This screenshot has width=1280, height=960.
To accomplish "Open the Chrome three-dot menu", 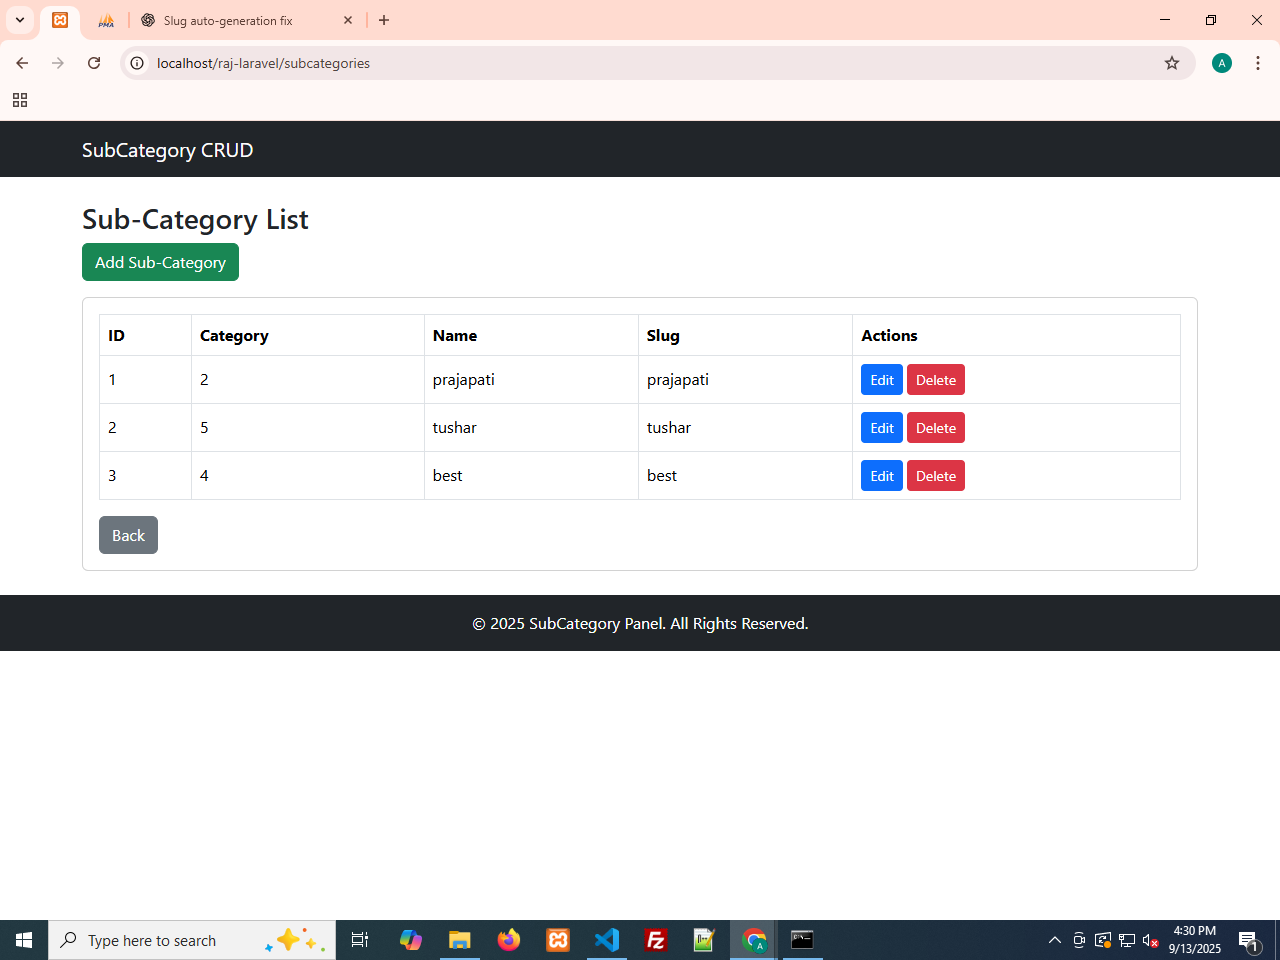I will coord(1258,63).
